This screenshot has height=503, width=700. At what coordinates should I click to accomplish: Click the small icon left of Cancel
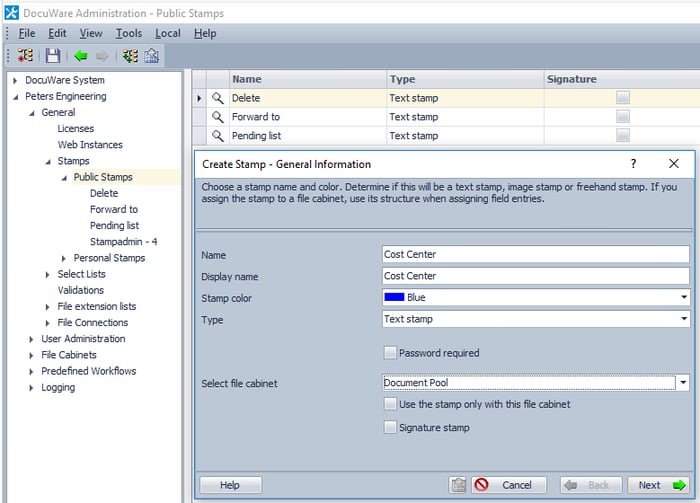click(458, 485)
